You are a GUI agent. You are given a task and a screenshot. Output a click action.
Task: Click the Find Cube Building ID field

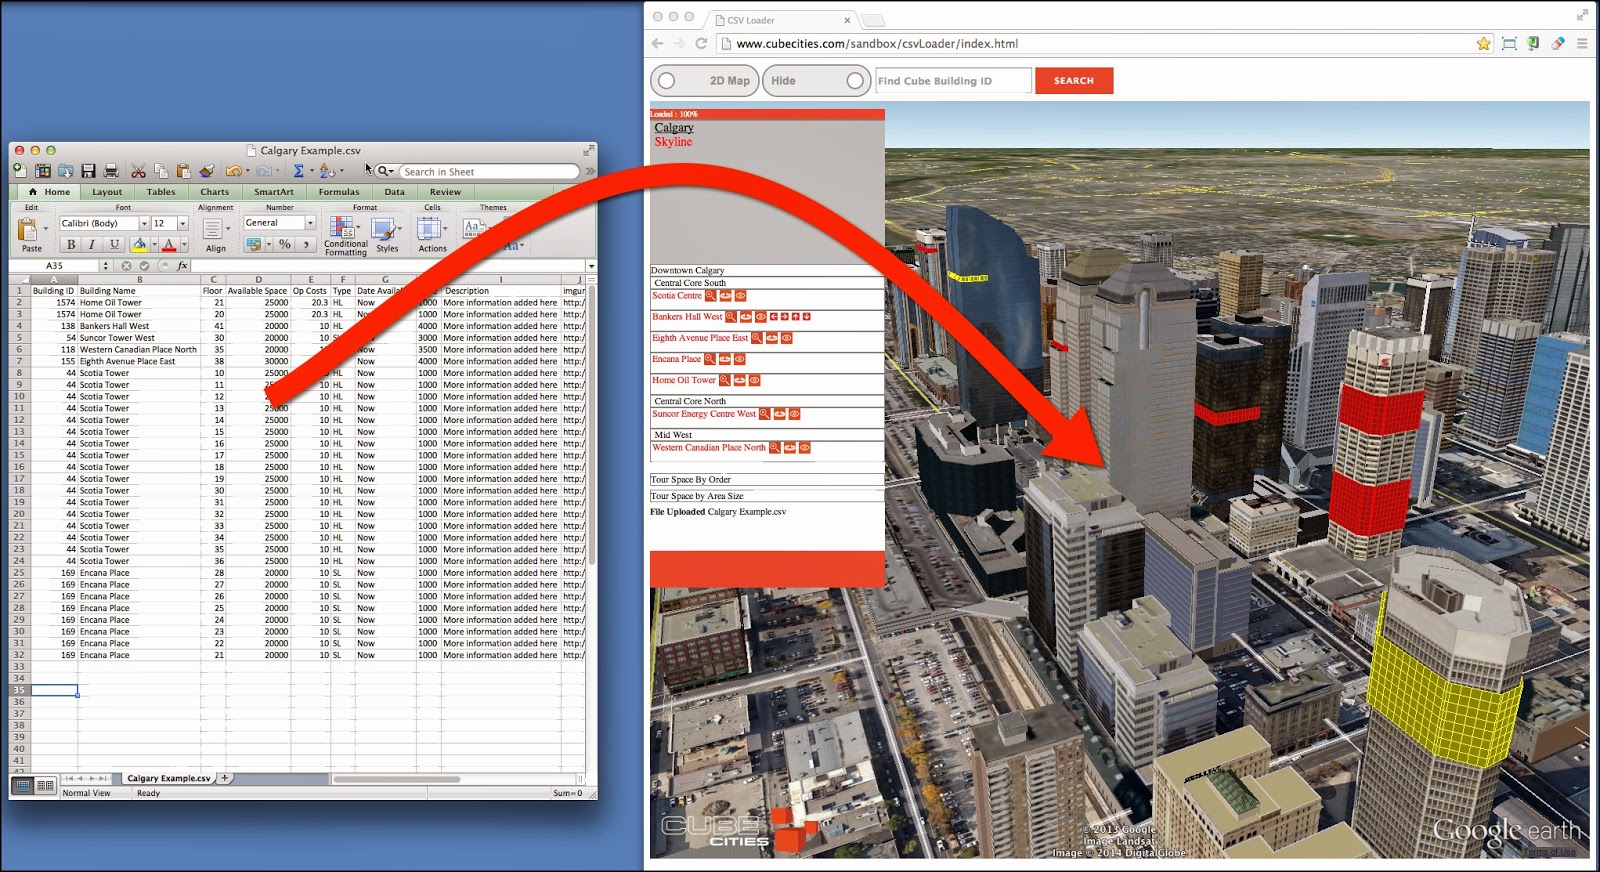click(x=953, y=81)
